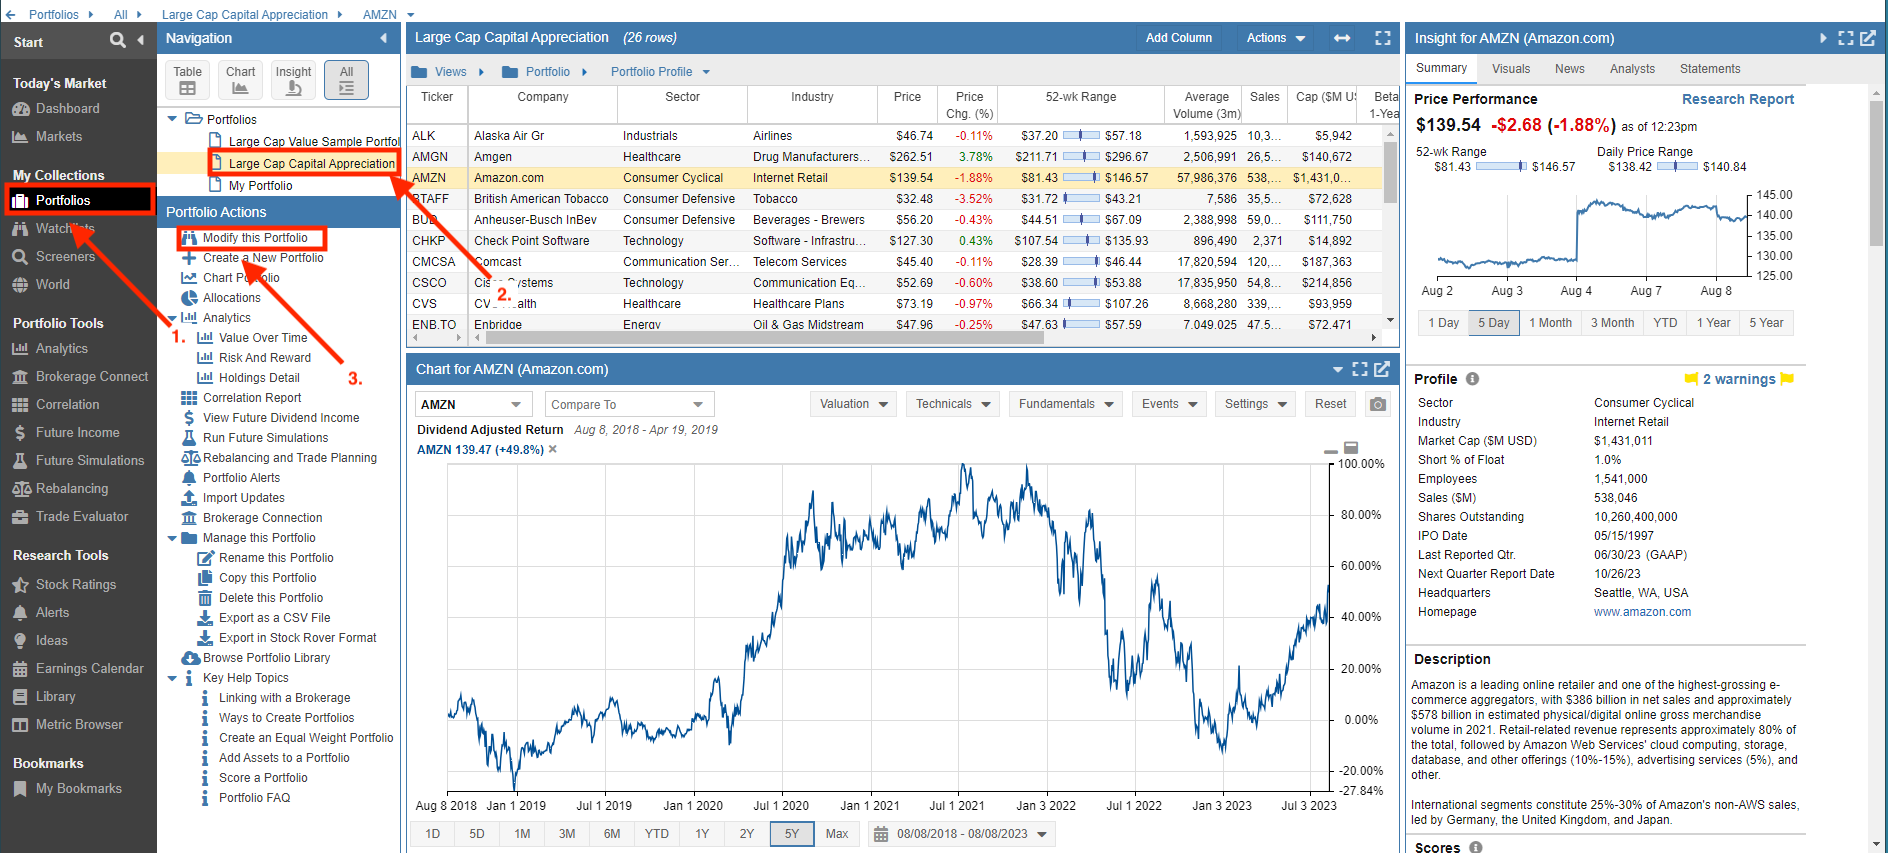Screen dimensions: 1888x853
Task: Open the www.amazon.com homepage link
Action: 1642,612
